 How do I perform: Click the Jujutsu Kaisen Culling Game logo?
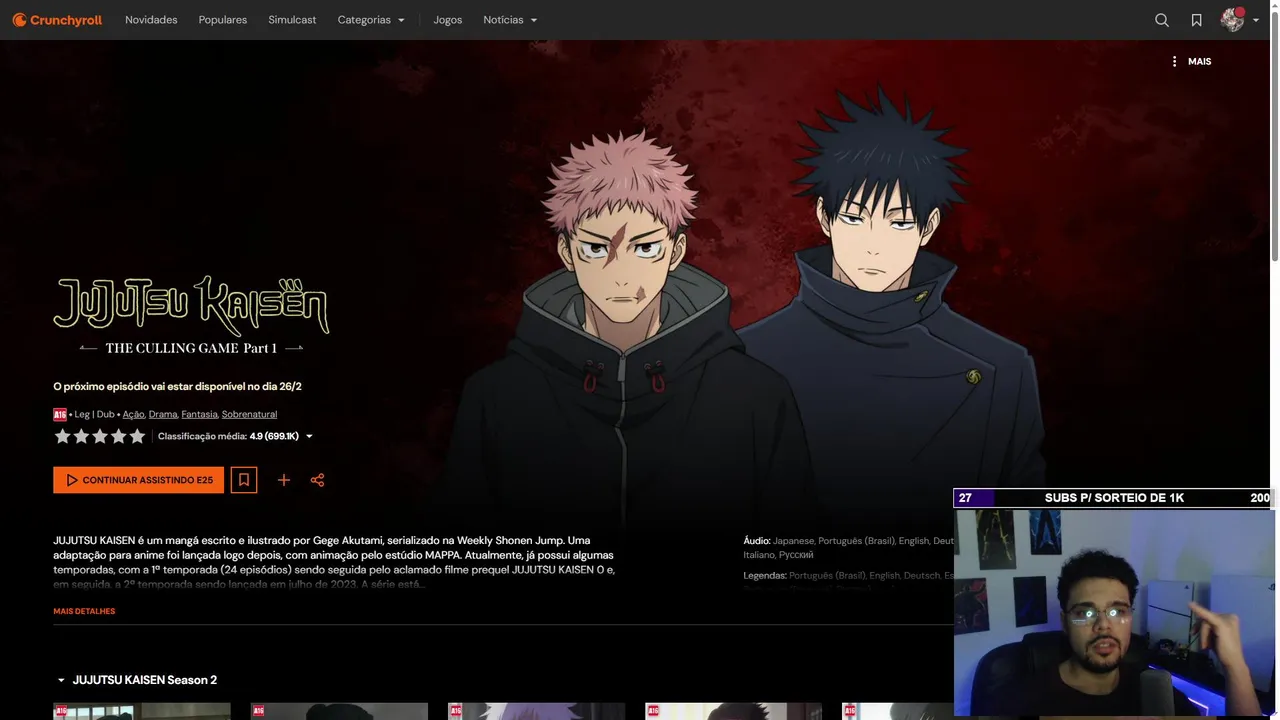point(191,315)
